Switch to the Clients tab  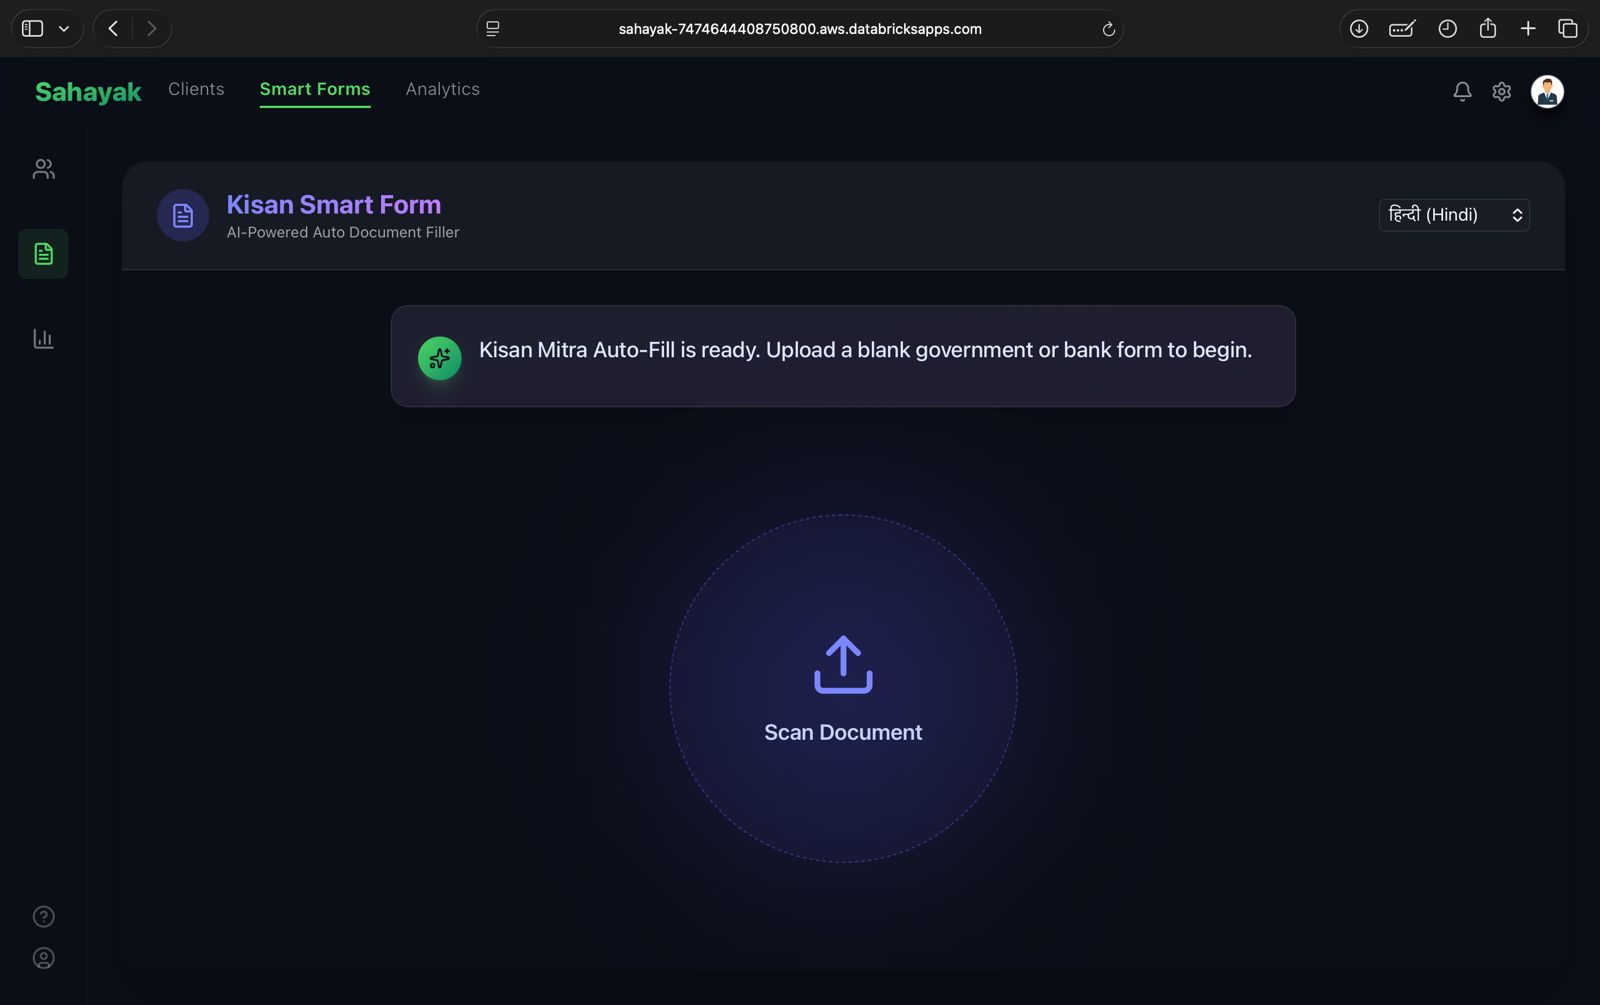(196, 89)
